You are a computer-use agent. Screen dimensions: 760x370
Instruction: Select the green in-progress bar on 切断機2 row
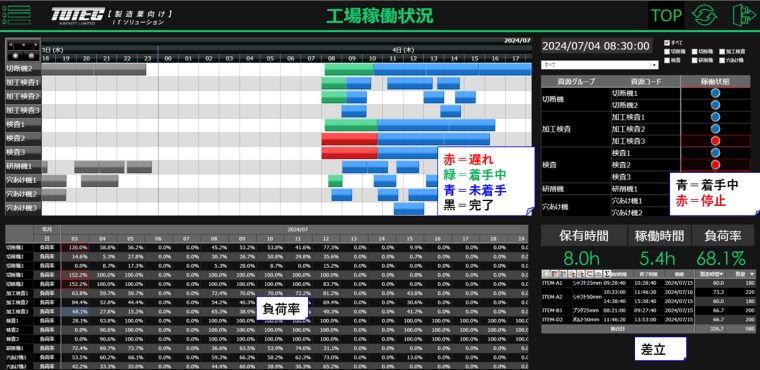coord(349,69)
